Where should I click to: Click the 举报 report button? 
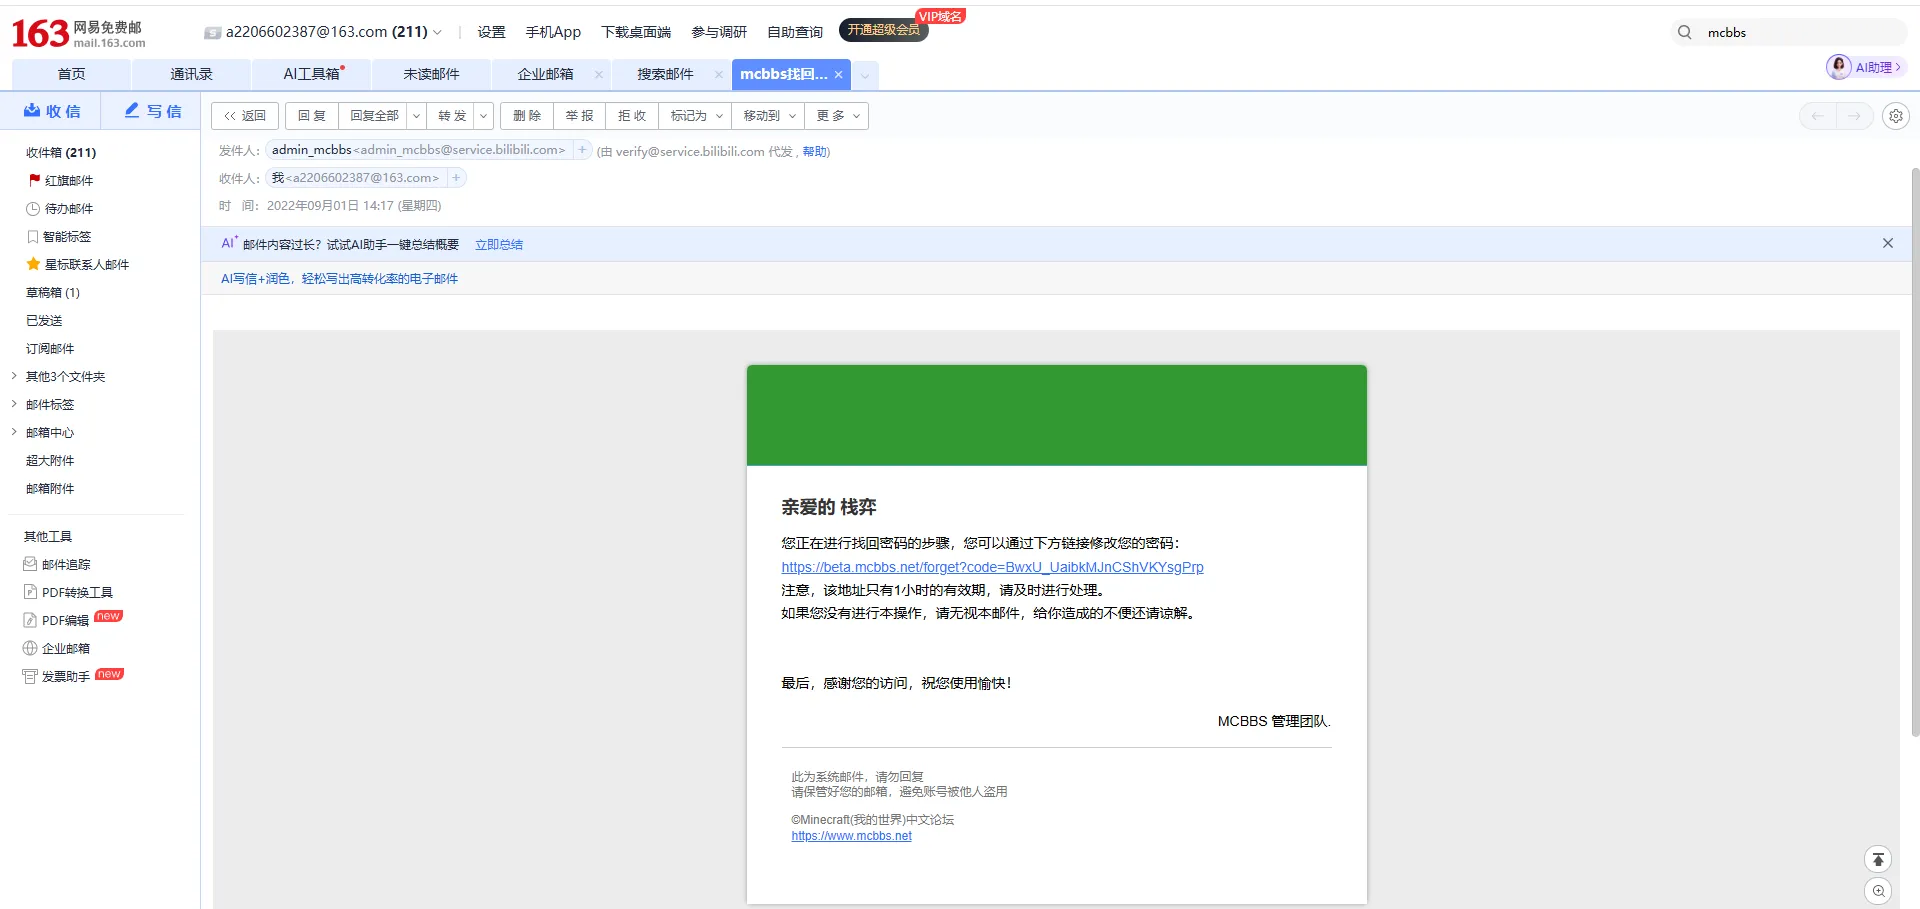[x=579, y=116]
